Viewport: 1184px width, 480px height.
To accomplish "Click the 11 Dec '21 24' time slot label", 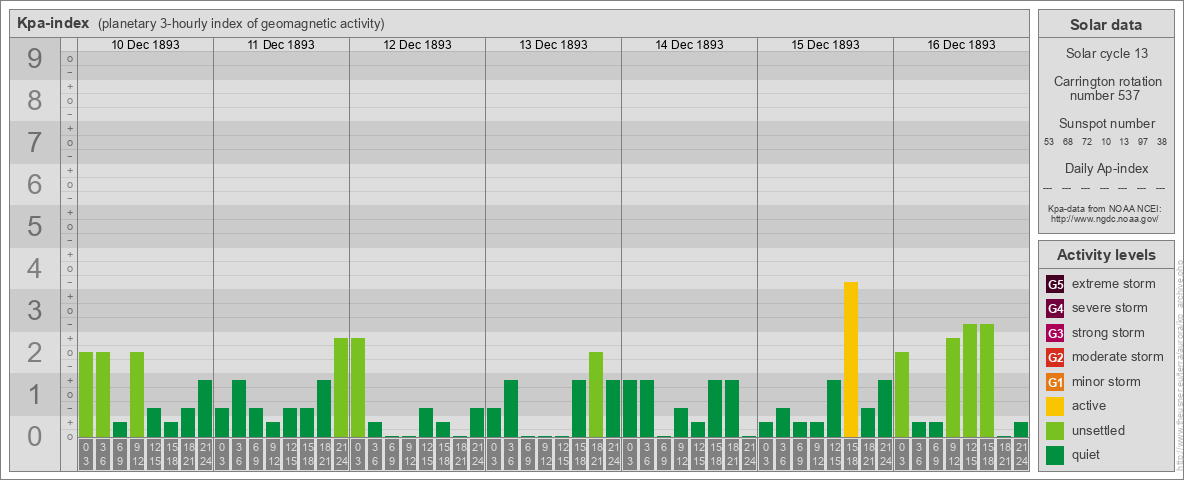I will [x=341, y=454].
